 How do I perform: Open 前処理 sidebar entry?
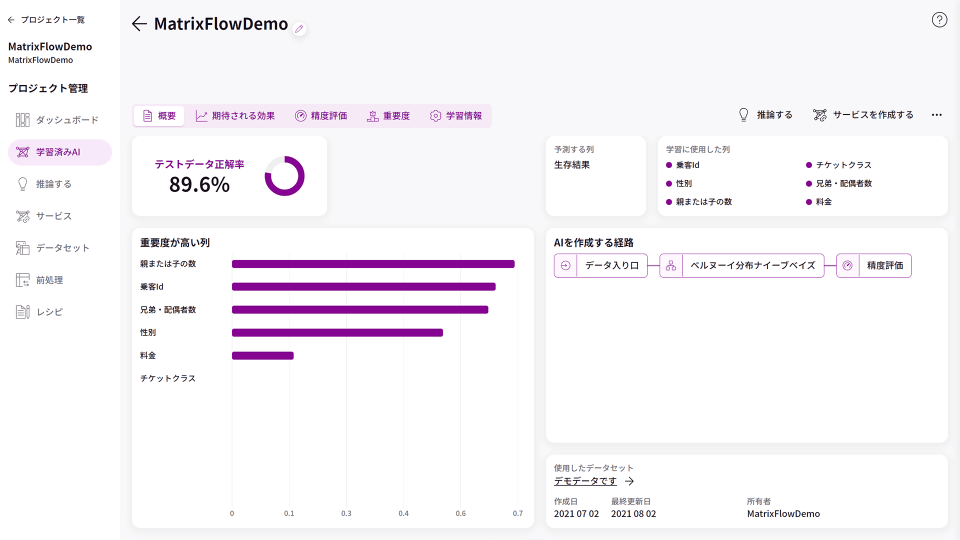(60, 280)
